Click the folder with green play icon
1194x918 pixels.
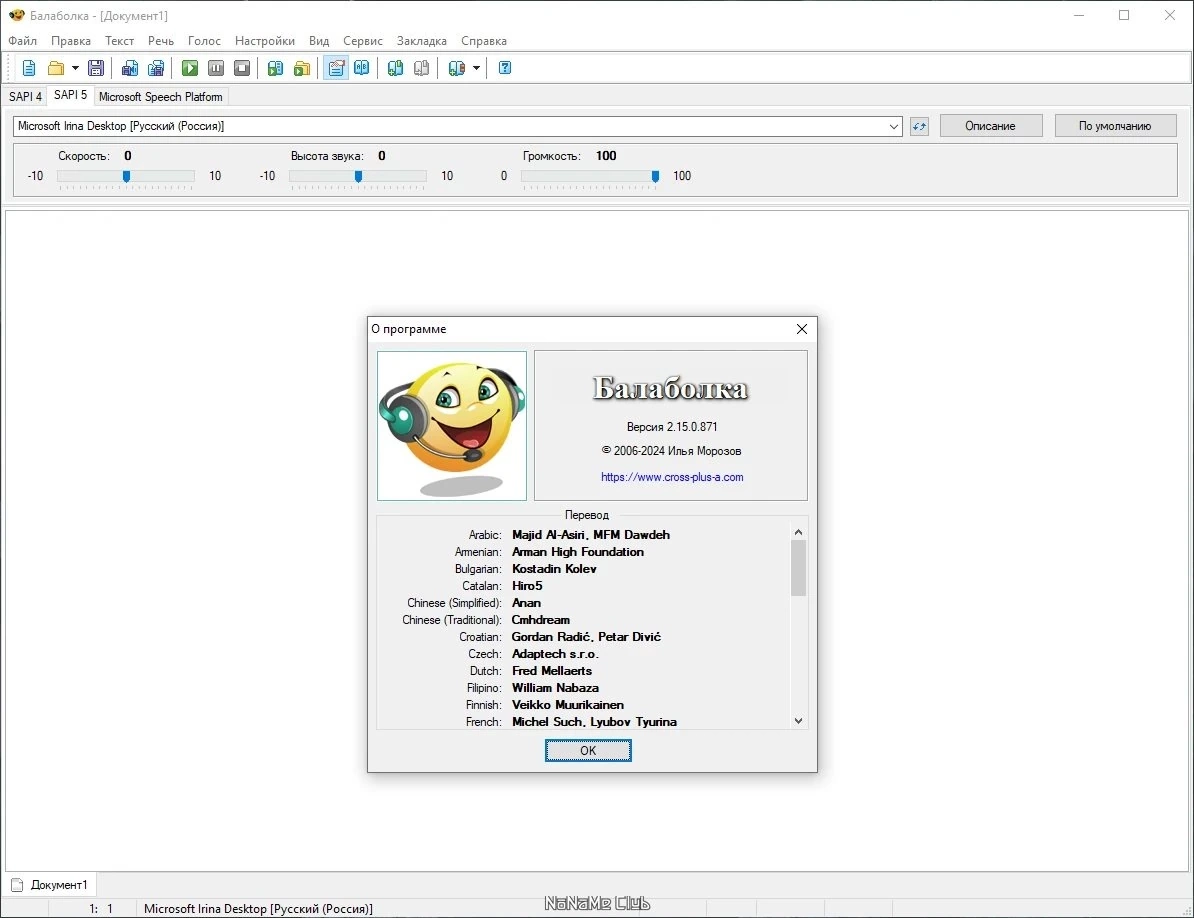[302, 69]
